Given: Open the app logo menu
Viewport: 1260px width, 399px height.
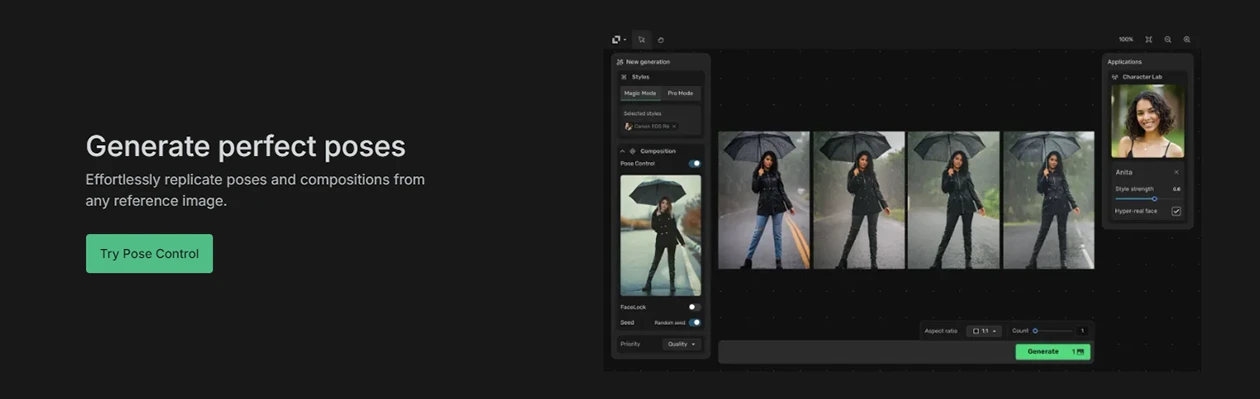Looking at the screenshot, I should (x=619, y=40).
